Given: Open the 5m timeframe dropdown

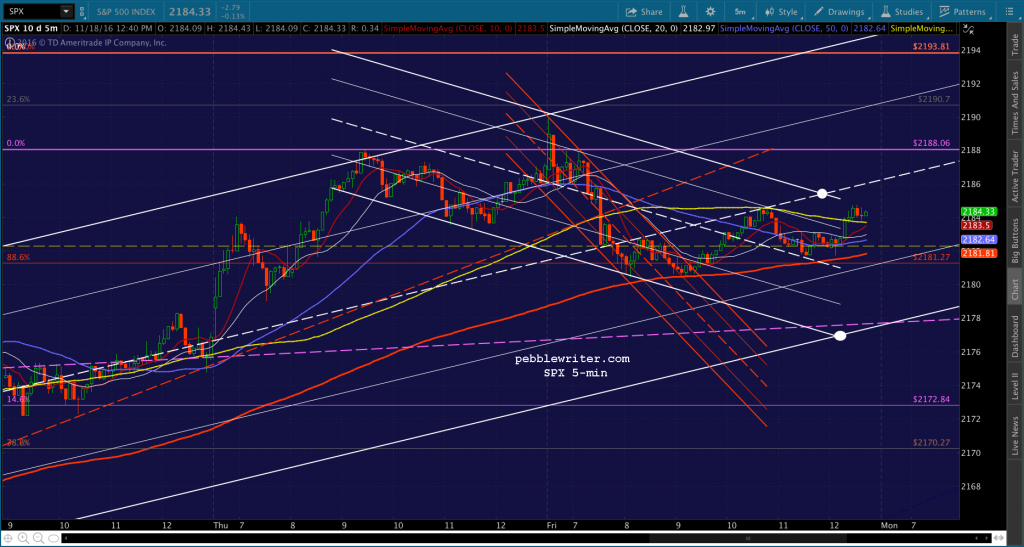Looking at the screenshot, I should tap(740, 12).
